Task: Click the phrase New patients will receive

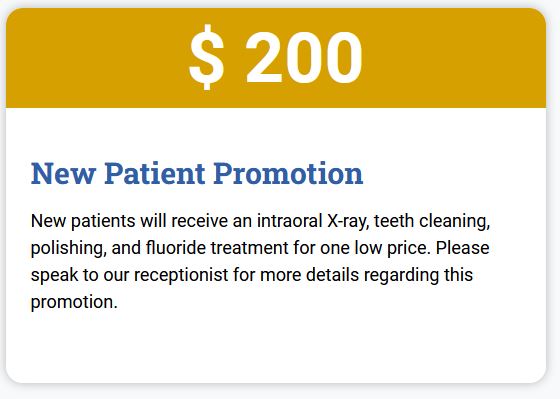Action: [129, 221]
